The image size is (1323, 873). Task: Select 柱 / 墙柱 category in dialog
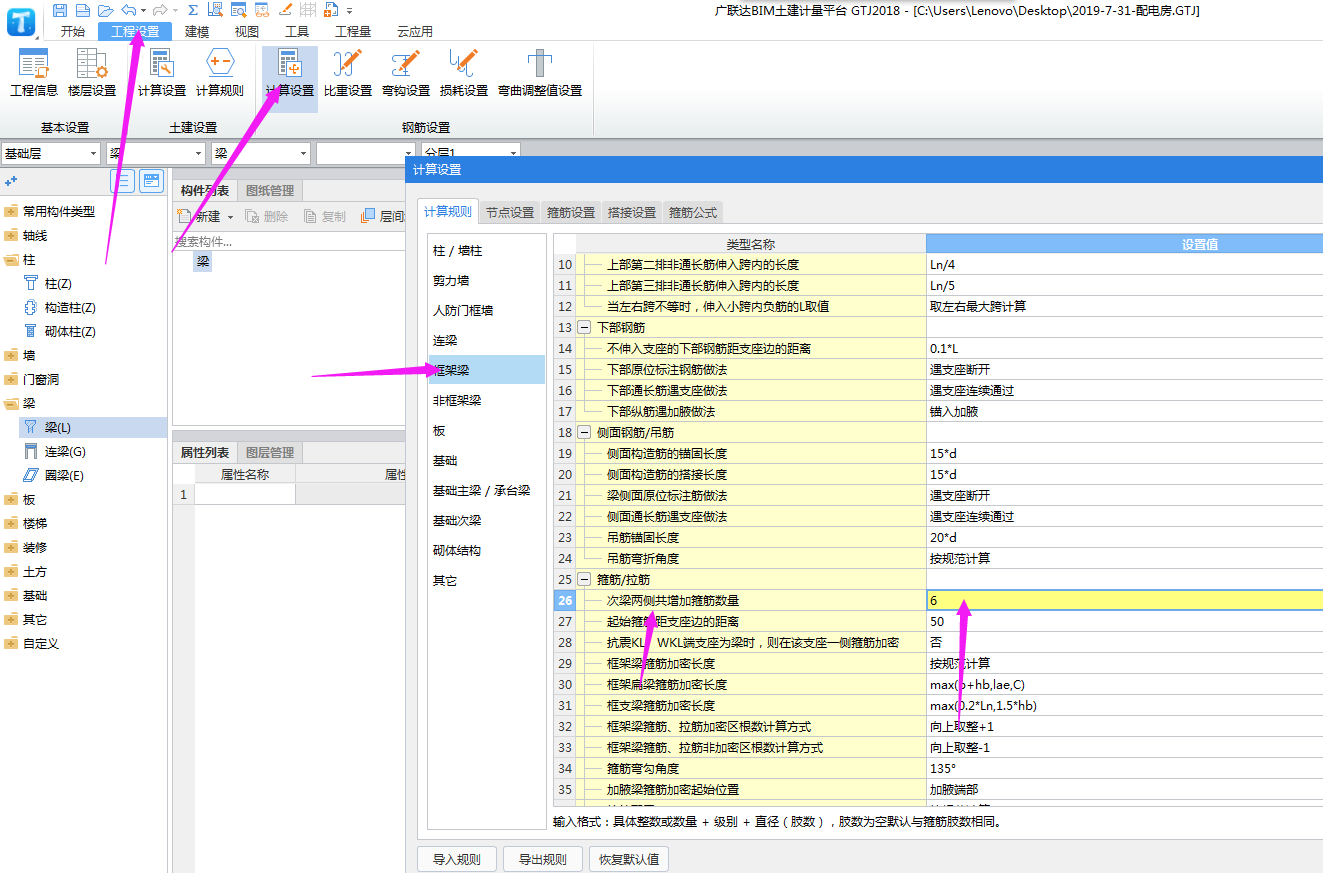click(x=487, y=250)
